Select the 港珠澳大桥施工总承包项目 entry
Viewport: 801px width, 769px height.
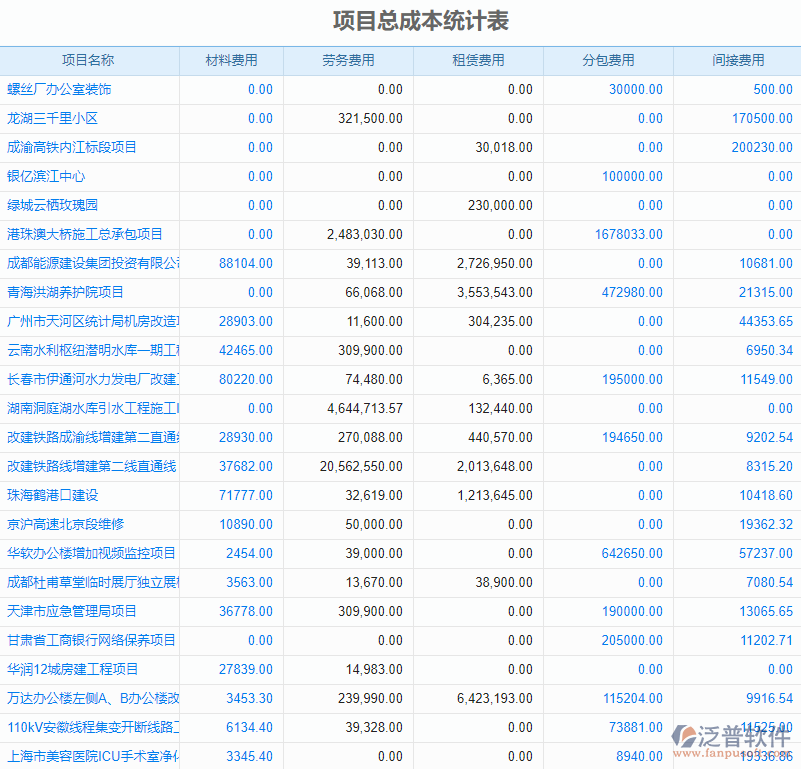click(x=85, y=234)
